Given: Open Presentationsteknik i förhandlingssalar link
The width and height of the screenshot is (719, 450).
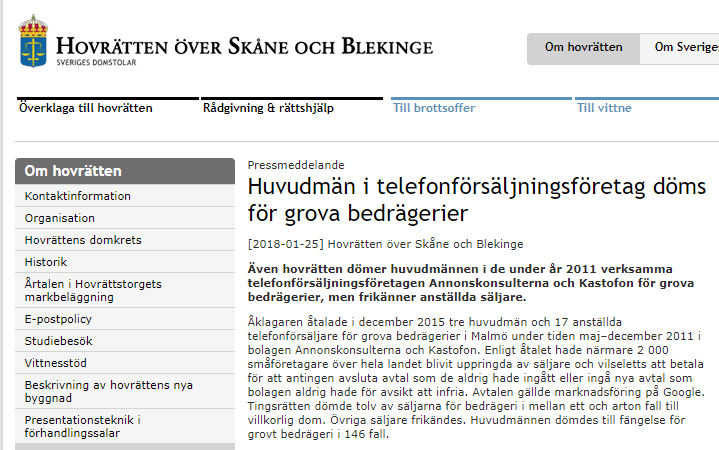Looking at the screenshot, I should 125,426.
